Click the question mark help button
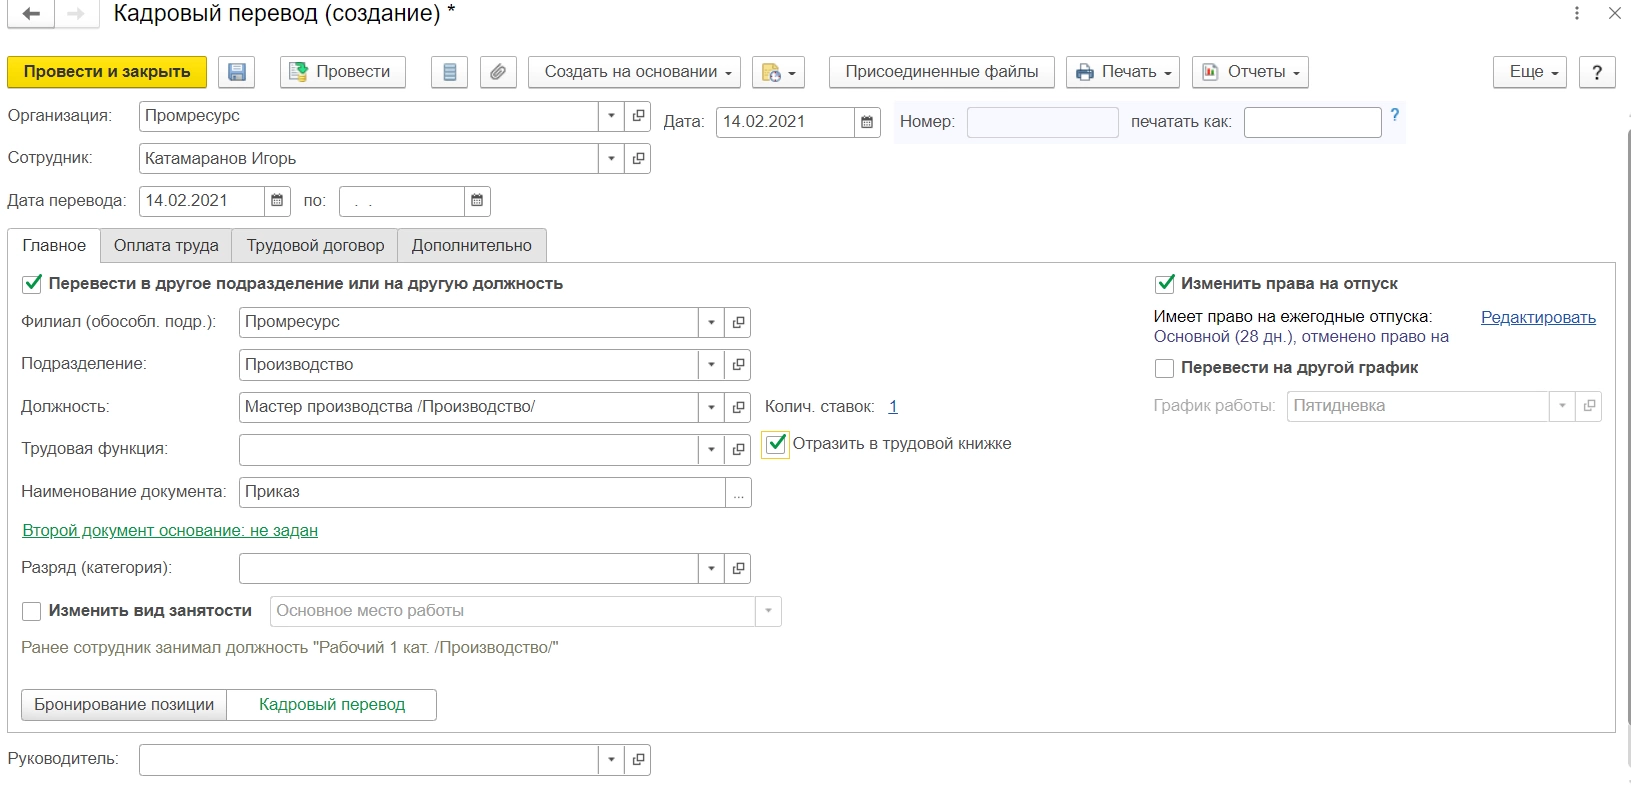The image size is (1631, 791). coord(1596,72)
